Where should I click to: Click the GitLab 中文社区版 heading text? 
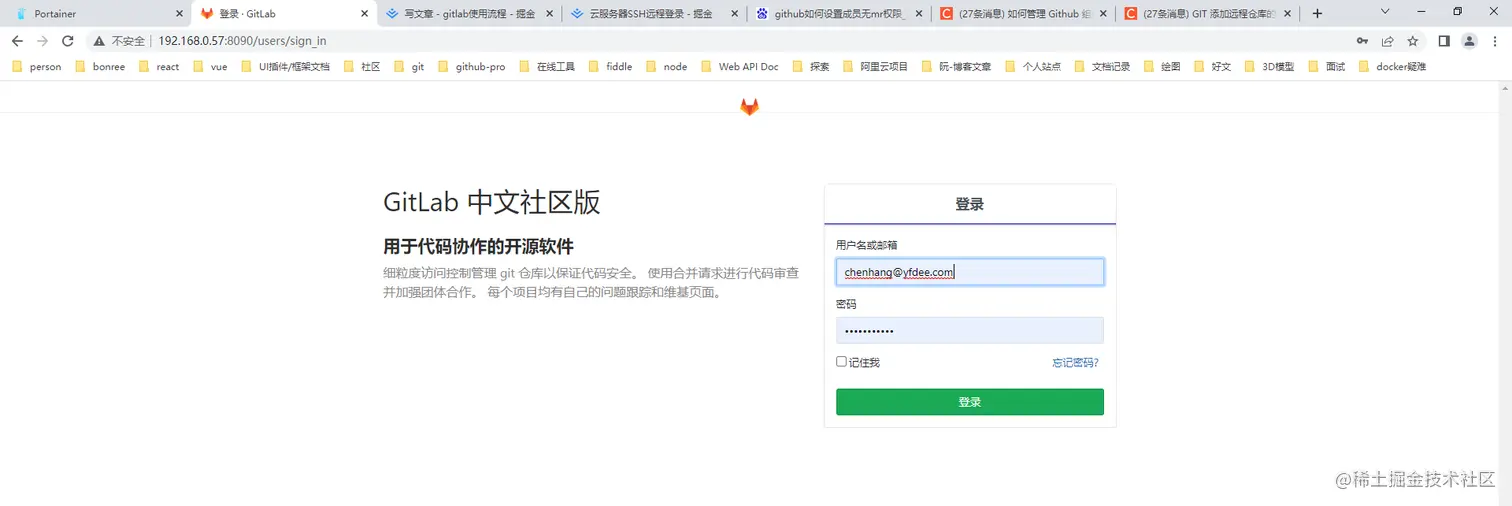coord(492,202)
